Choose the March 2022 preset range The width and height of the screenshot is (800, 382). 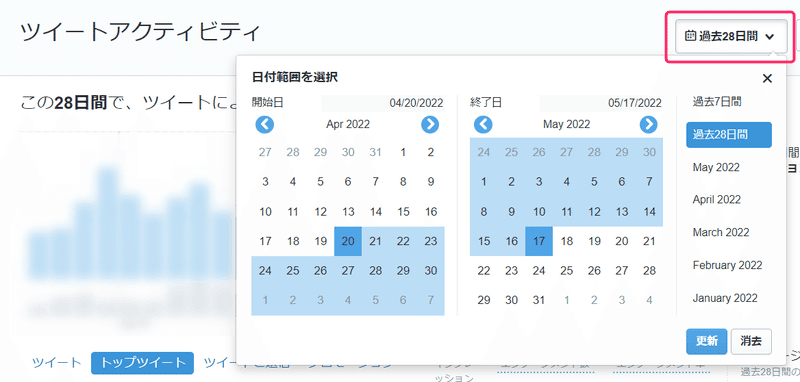click(x=720, y=233)
